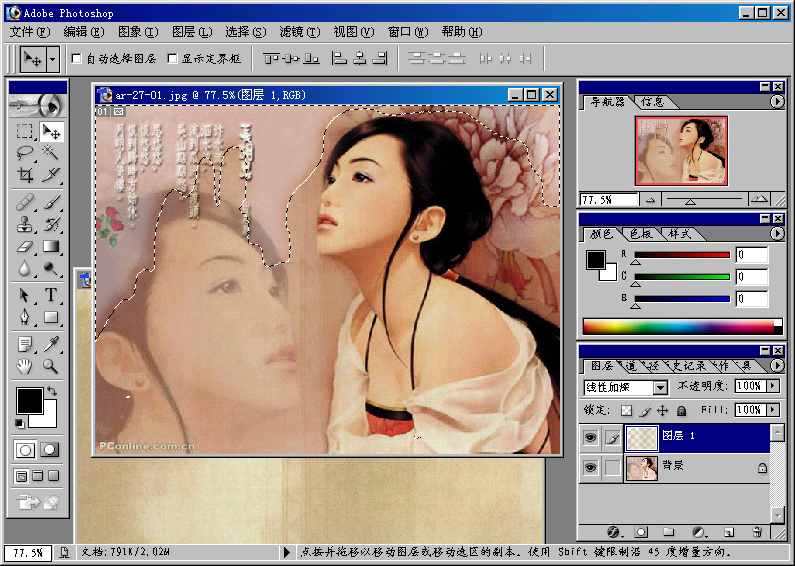The image size is (795, 566).
Task: Open Move tool preset picker arrow
Action: 53,59
